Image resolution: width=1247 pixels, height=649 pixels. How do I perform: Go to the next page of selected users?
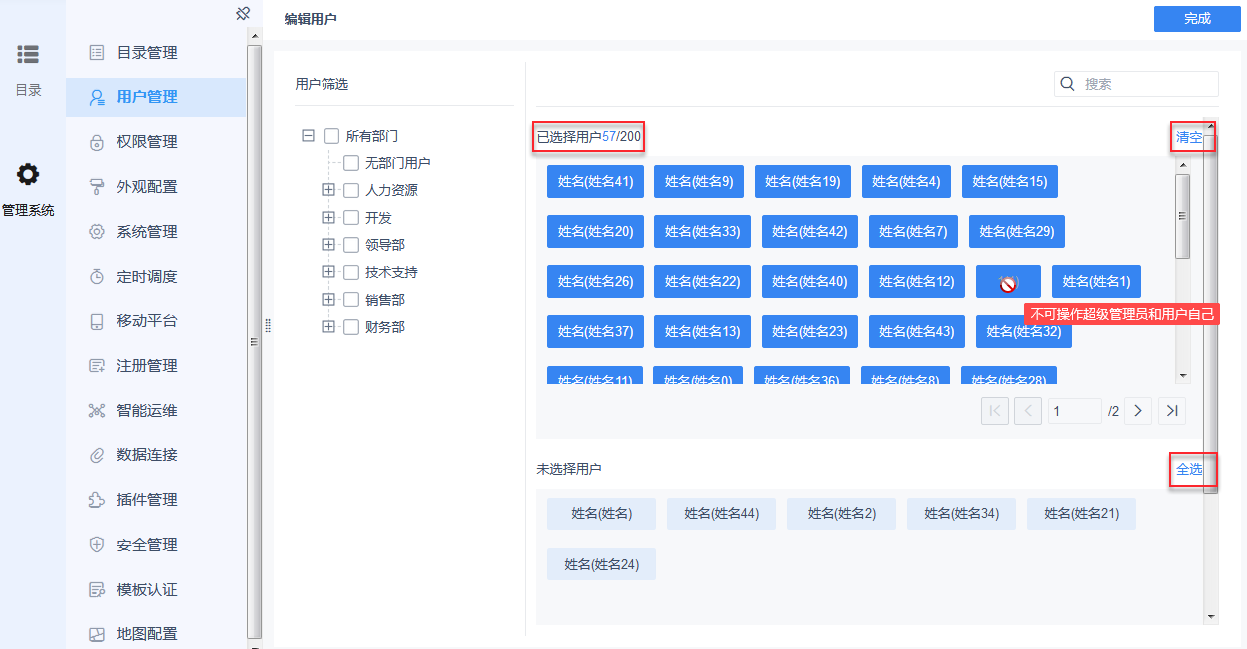pyautogui.click(x=1137, y=410)
